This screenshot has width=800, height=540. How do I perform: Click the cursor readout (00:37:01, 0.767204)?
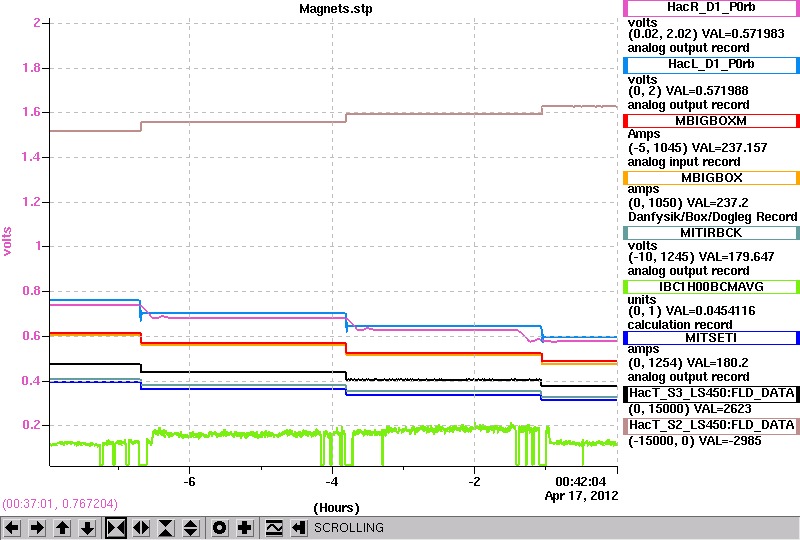[x=60, y=504]
